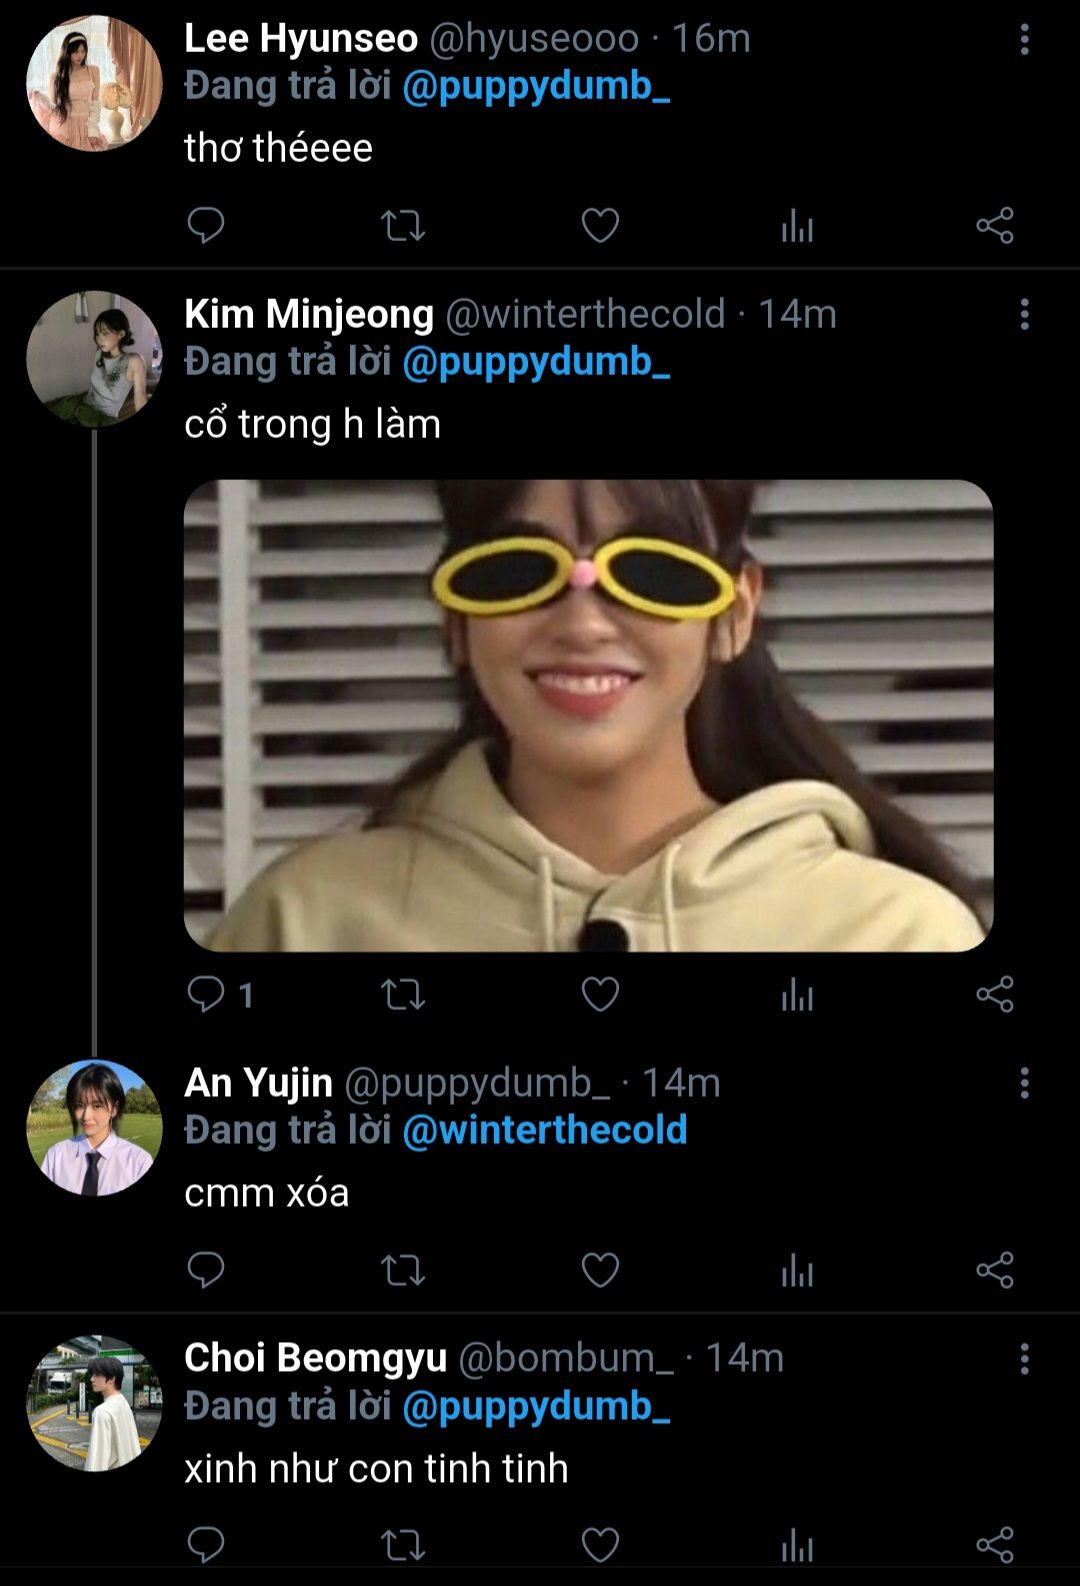Retweet Lee Hyunseo's reply

click(403, 226)
